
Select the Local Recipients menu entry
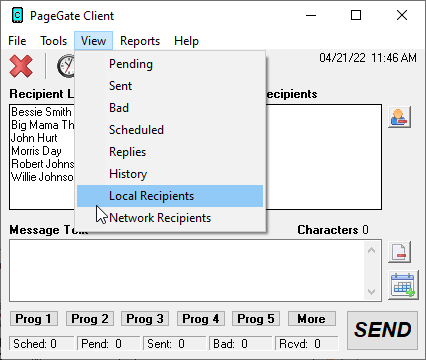[170, 196]
